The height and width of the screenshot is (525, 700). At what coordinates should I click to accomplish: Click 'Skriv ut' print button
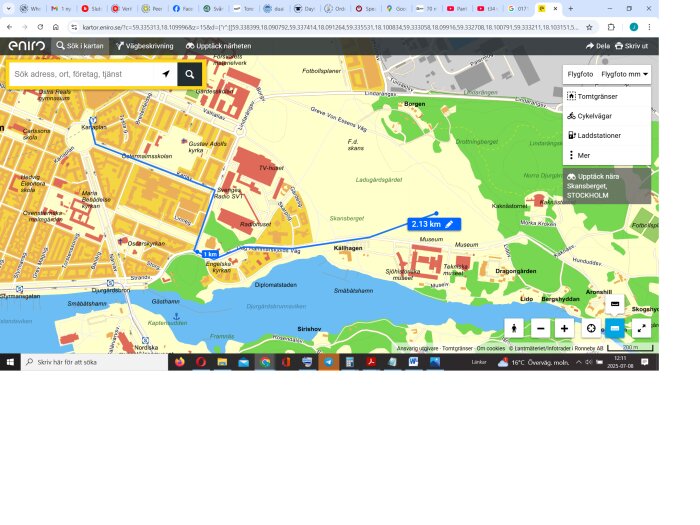631,46
